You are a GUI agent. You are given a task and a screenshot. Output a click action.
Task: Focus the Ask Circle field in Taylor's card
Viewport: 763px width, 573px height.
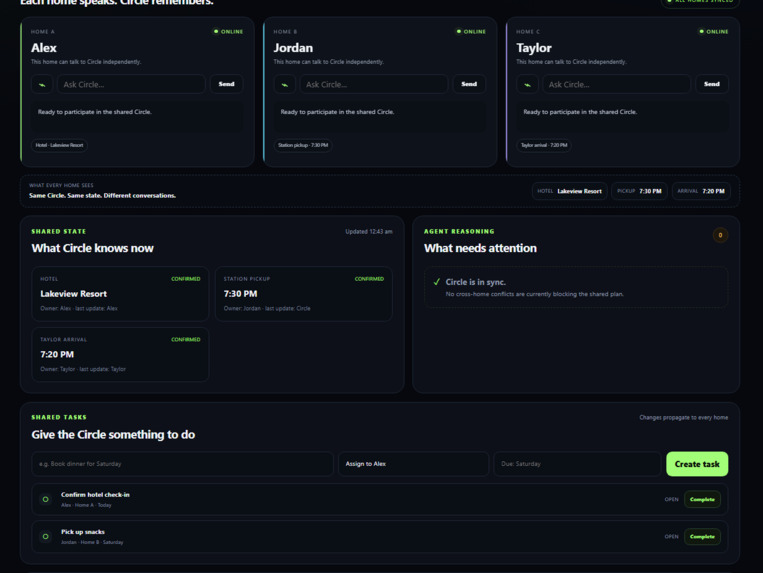click(617, 85)
